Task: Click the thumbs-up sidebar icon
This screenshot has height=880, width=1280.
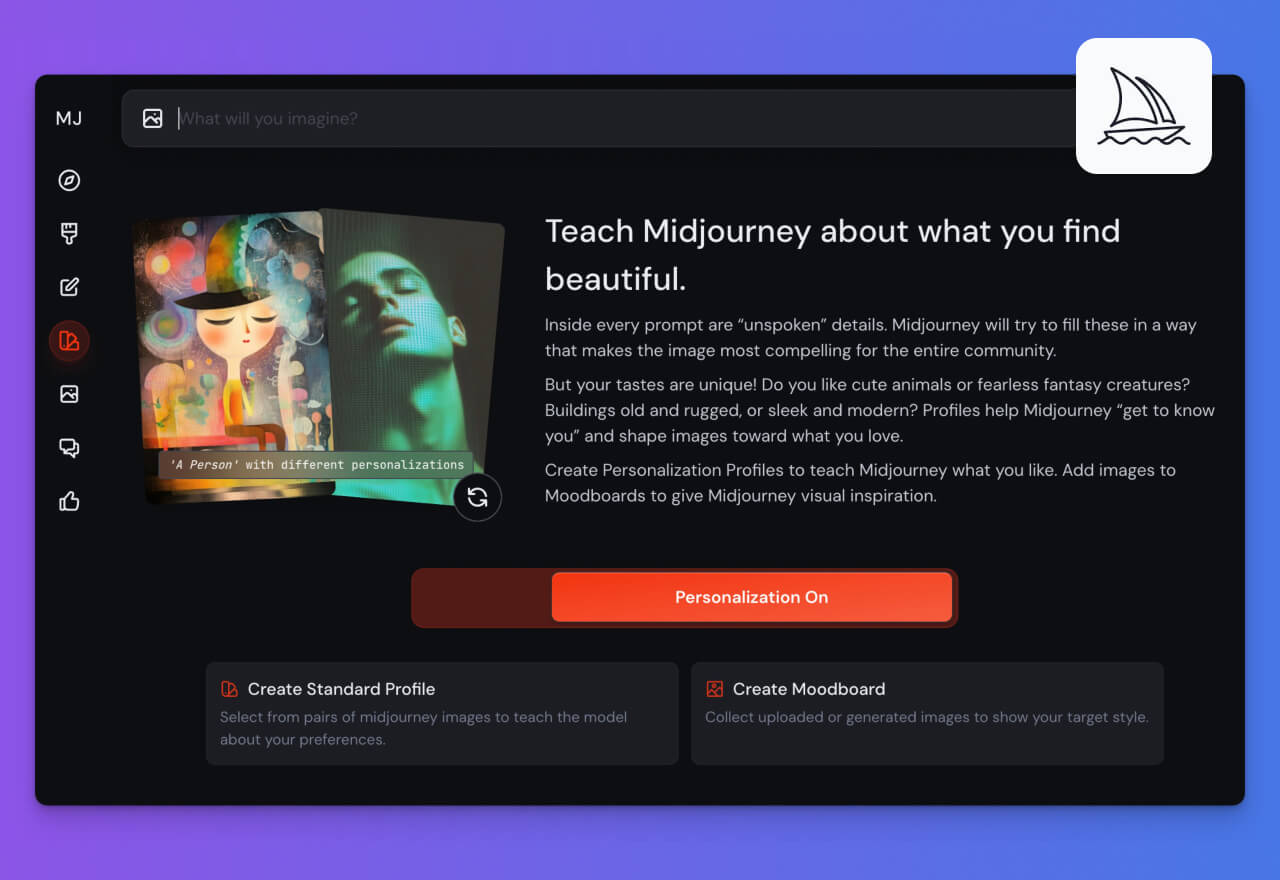Action: click(x=69, y=501)
